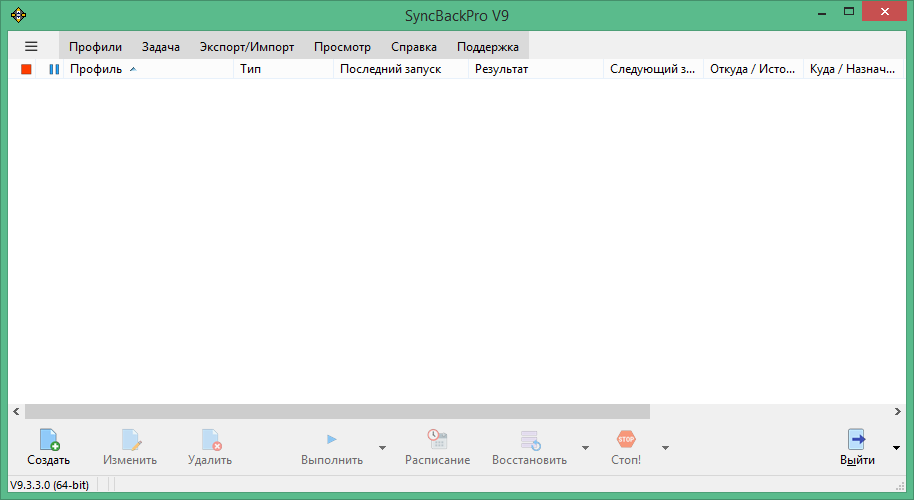
Task: Sort by the Тип column header
Action: coord(283,69)
